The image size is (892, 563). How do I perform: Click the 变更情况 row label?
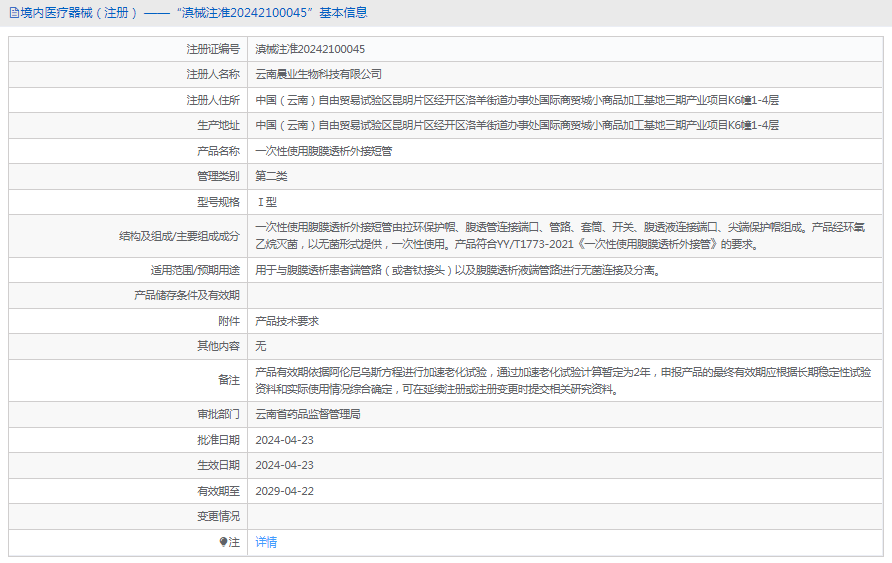click(218, 516)
